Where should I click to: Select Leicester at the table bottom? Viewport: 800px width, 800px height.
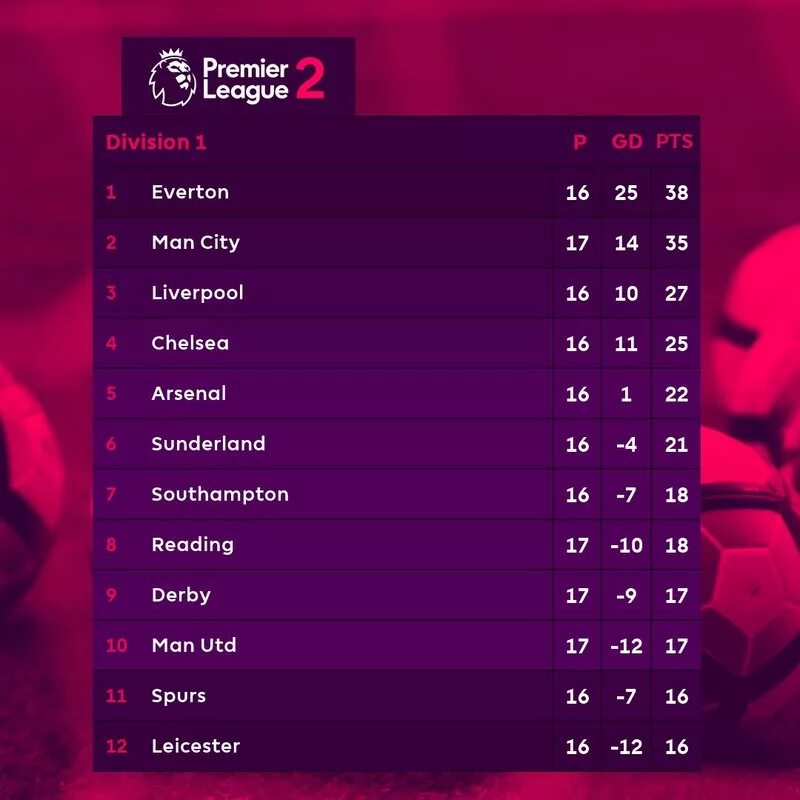tap(196, 746)
